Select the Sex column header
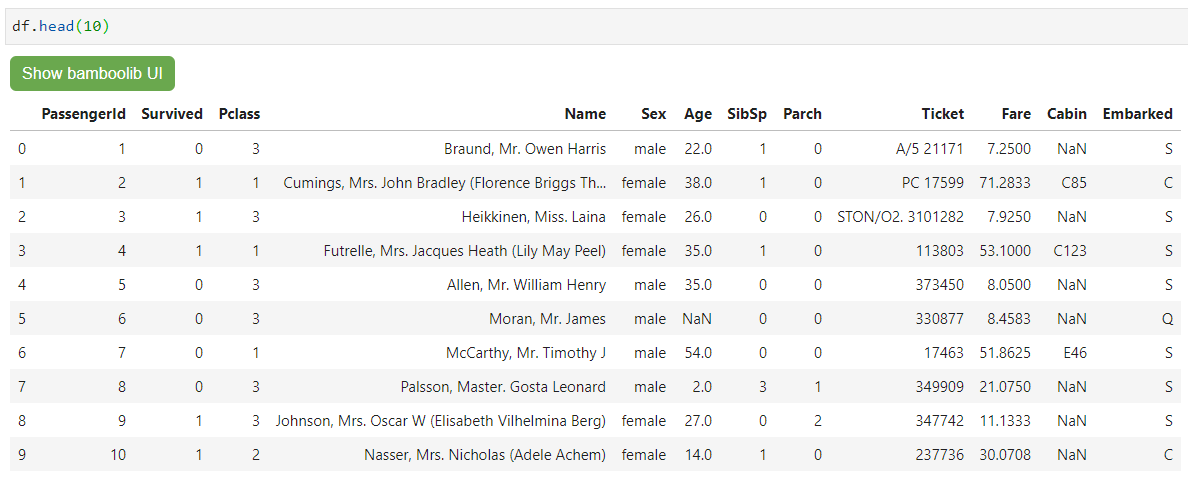The image size is (1188, 485). 653,114
